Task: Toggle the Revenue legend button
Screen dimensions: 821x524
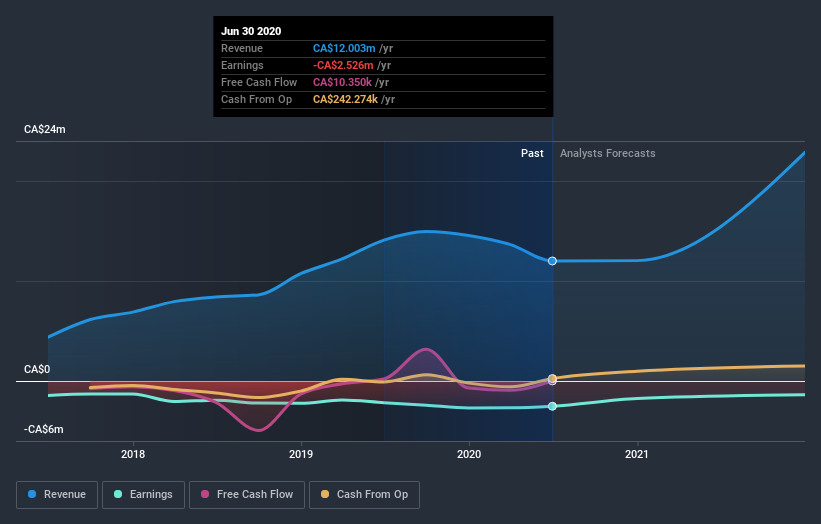Action: [x=57, y=495]
